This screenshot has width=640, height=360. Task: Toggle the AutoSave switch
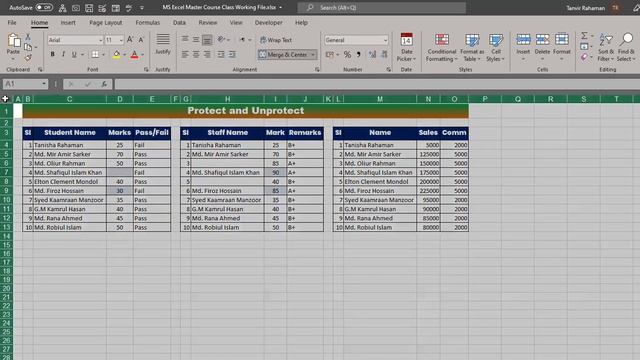44,7
